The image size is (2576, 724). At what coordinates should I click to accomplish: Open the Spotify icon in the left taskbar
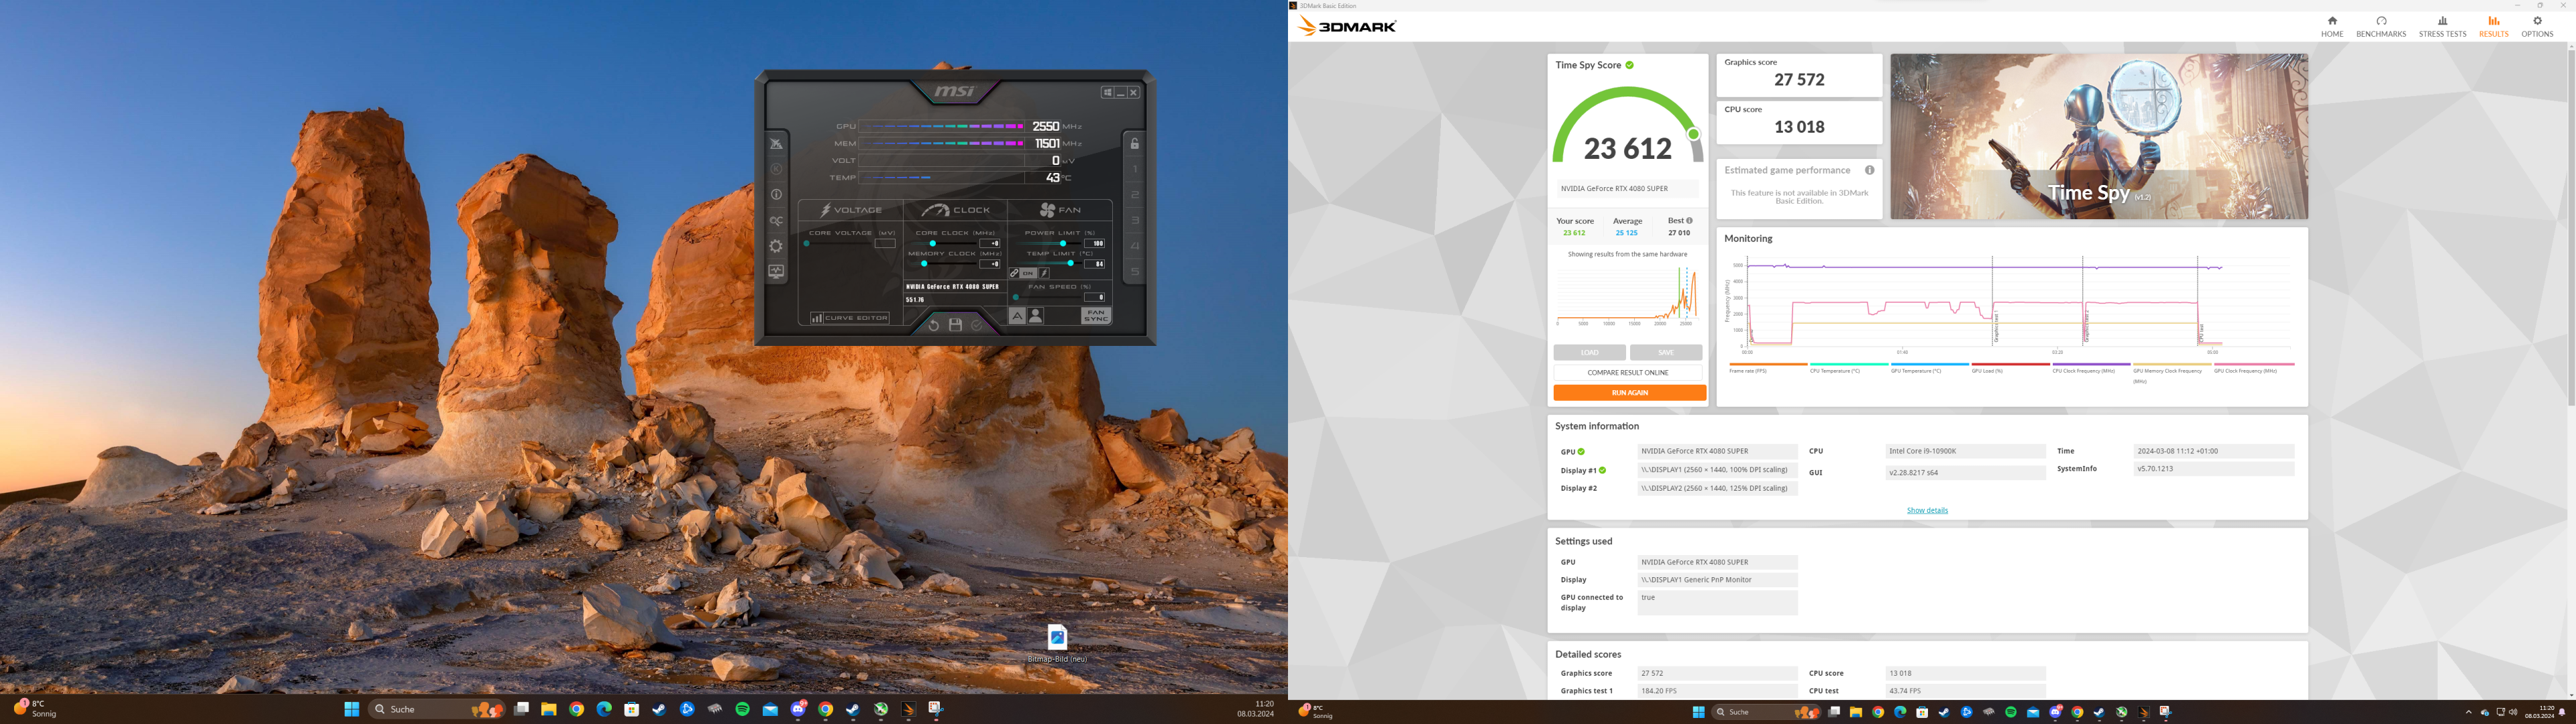pyautogui.click(x=742, y=709)
